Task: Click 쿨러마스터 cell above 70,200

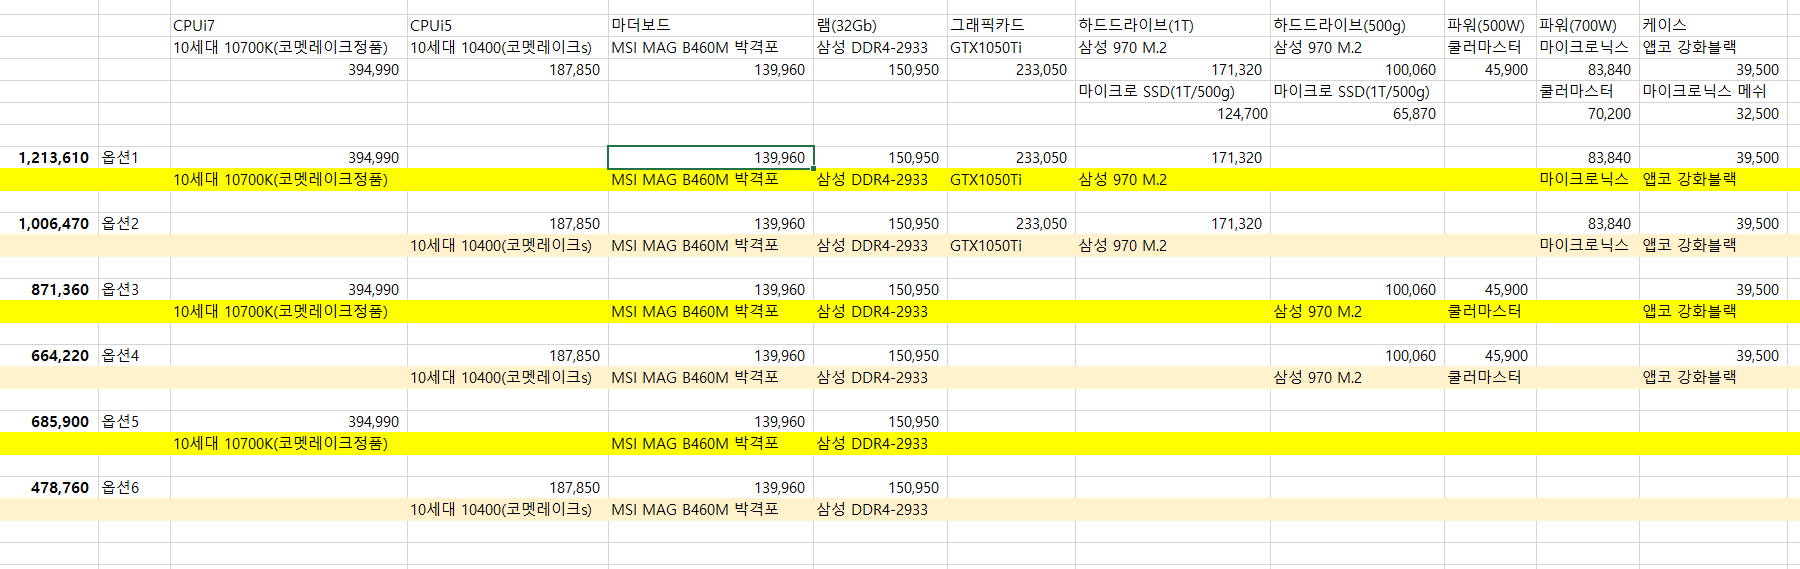Action: (x=1588, y=91)
